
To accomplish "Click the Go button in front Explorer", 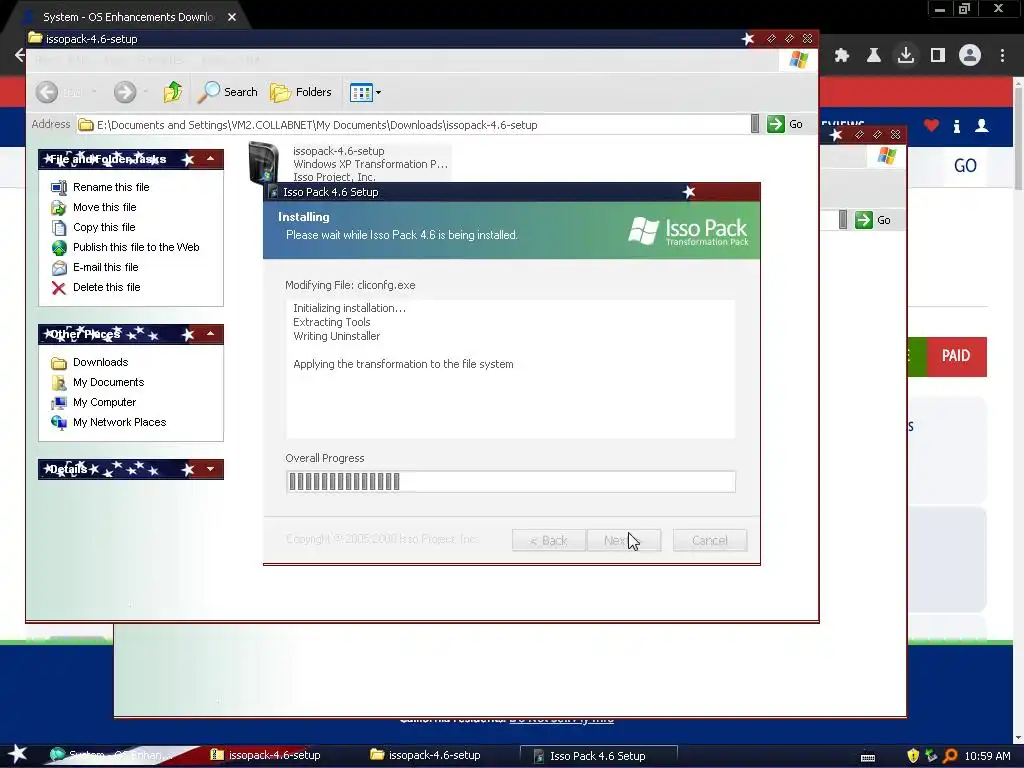I will pyautogui.click(x=785, y=124).
